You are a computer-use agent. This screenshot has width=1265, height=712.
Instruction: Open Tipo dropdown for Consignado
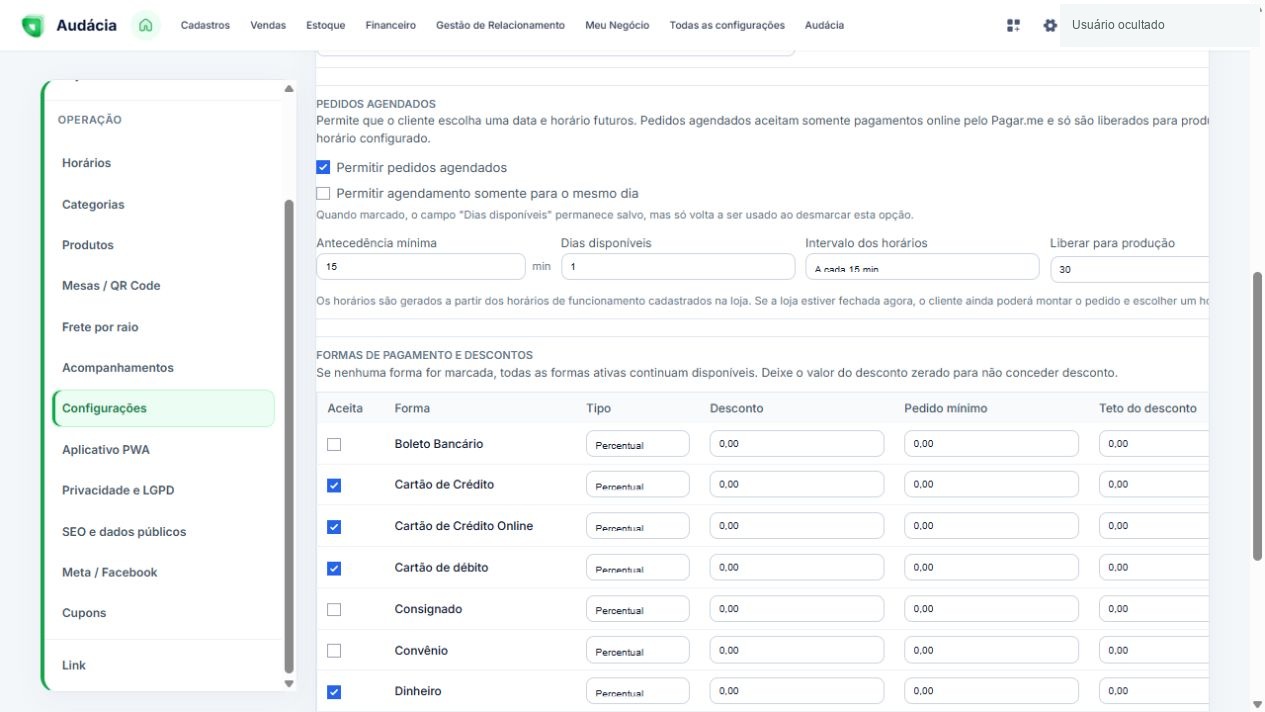(638, 609)
